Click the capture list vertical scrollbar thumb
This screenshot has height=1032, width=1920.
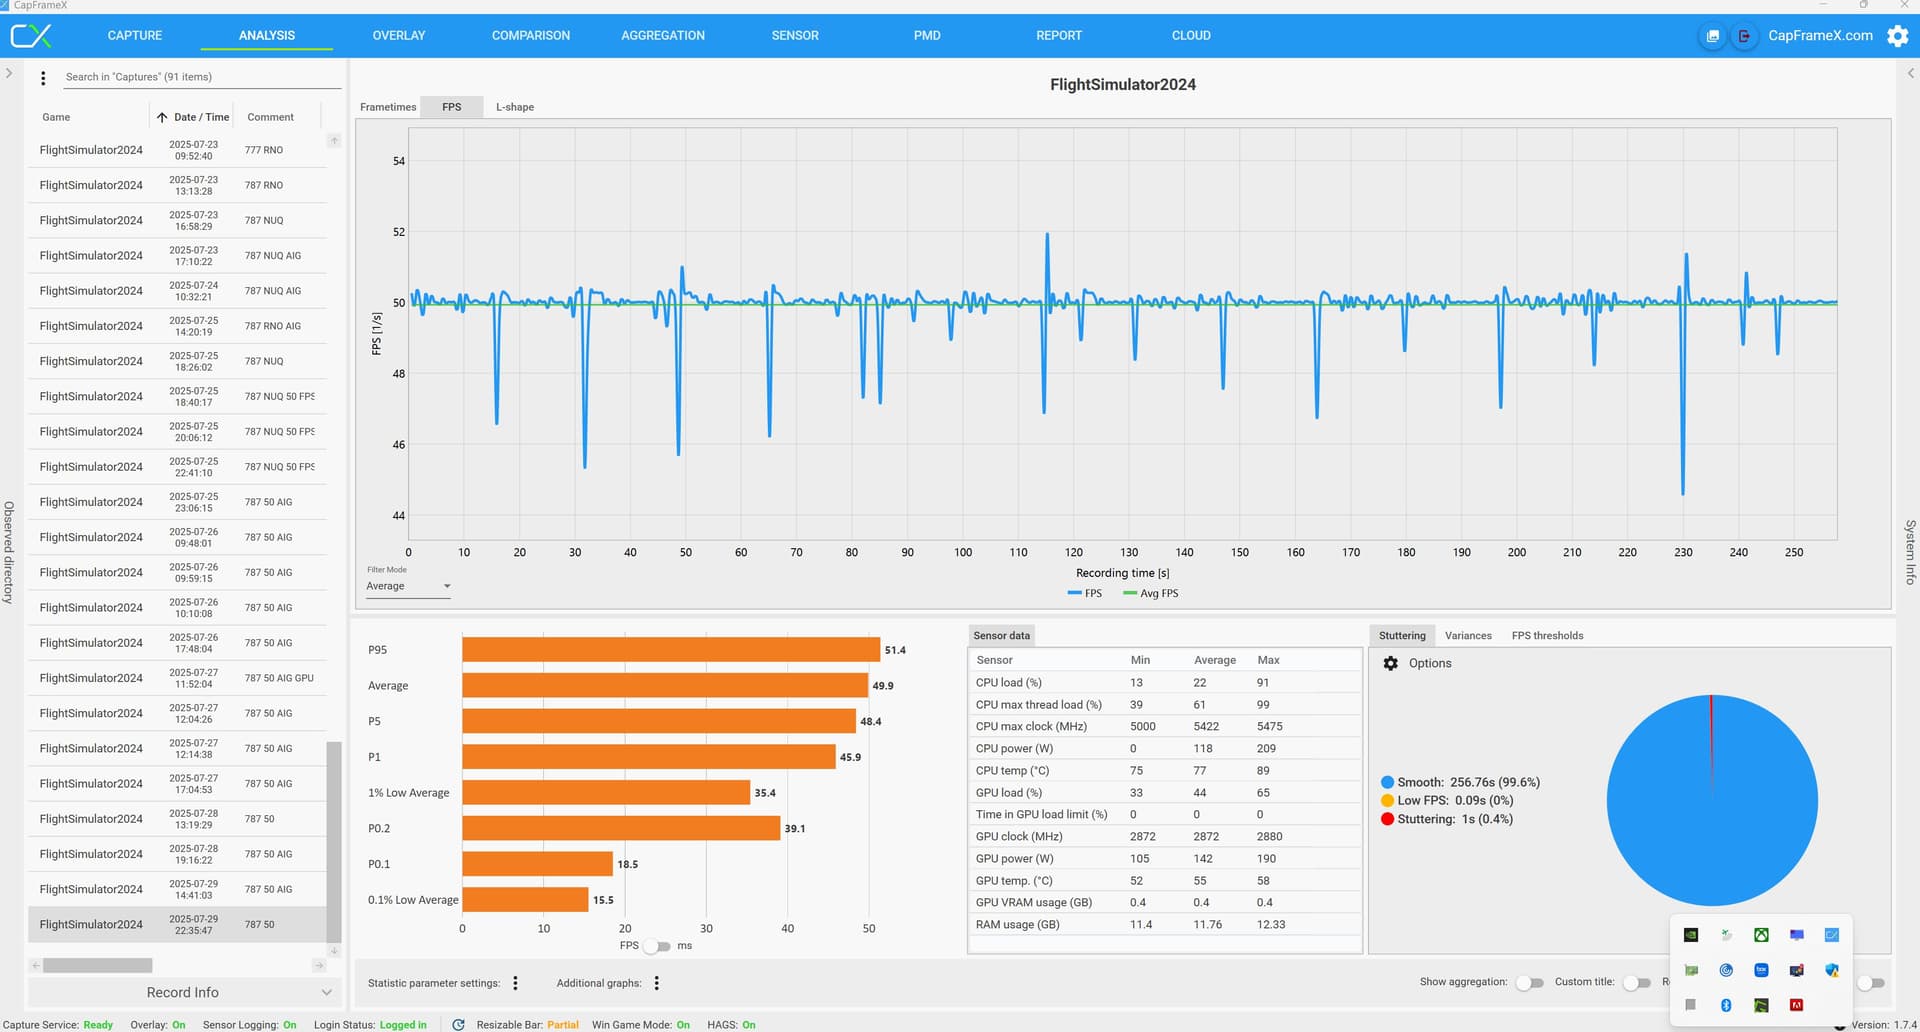point(334,842)
